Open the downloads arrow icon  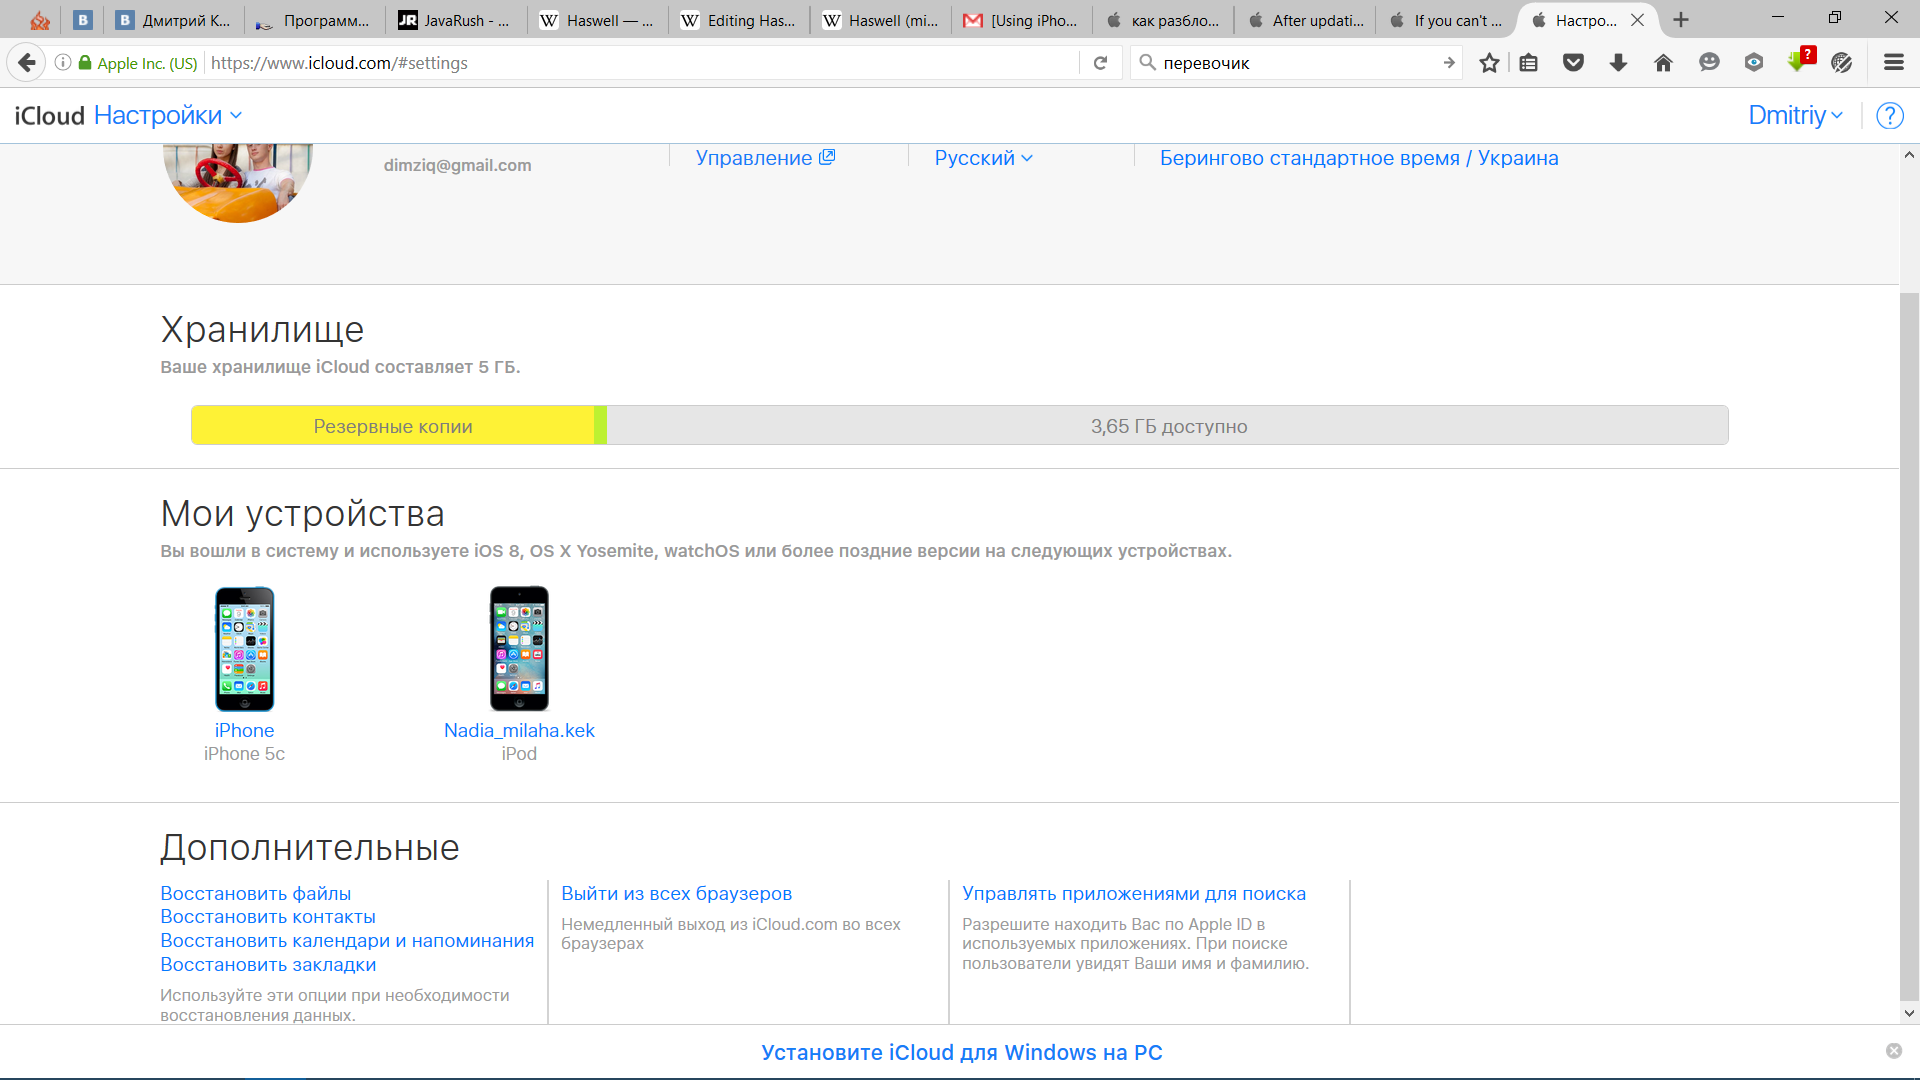pos(1618,63)
